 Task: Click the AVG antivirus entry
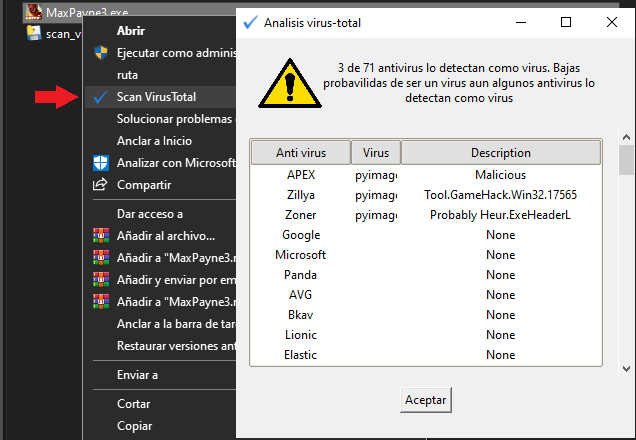pos(301,295)
